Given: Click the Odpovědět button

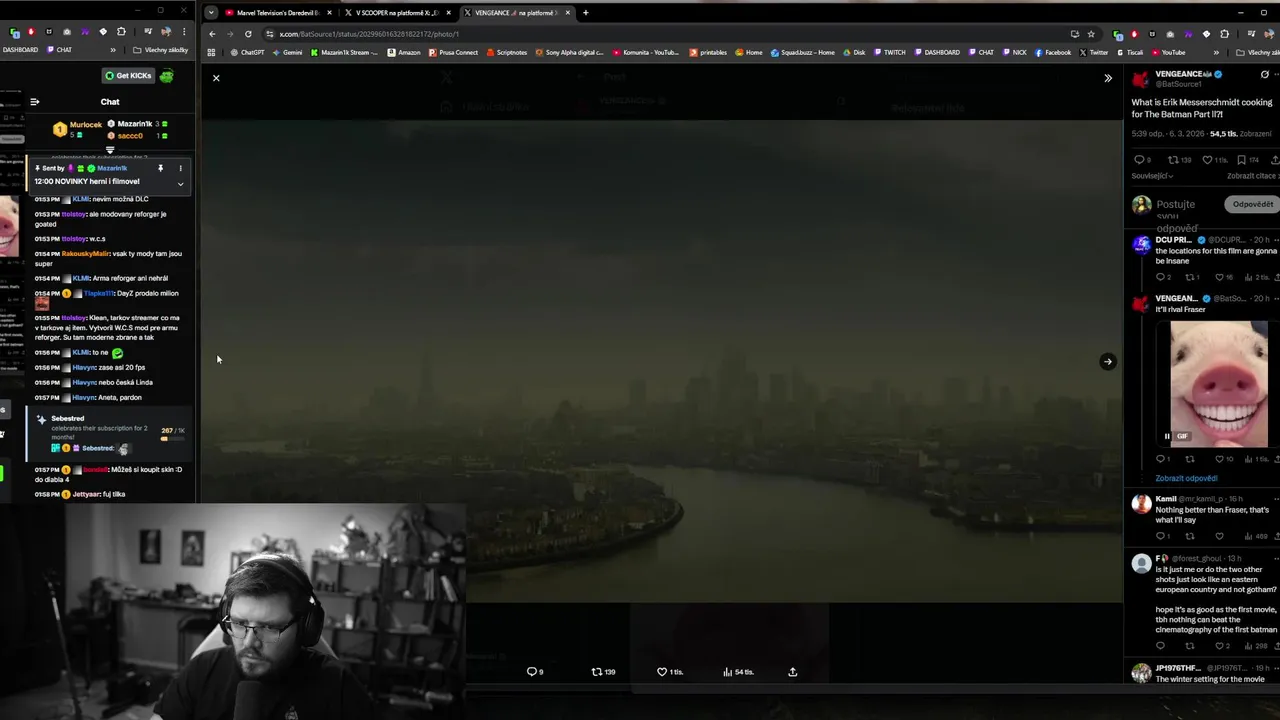Looking at the screenshot, I should [x=1252, y=204].
